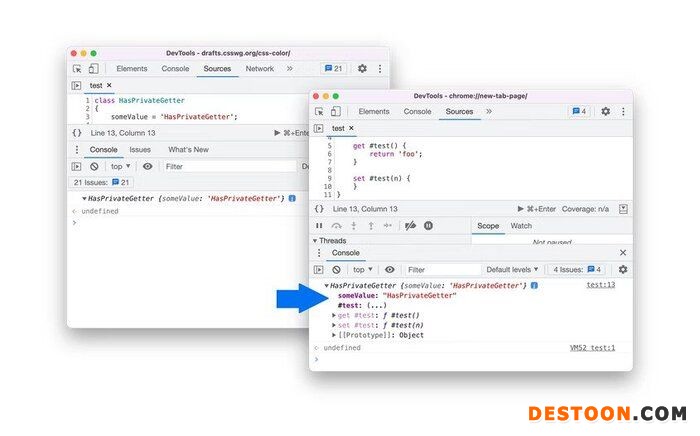
Task: Click inspect element icon in left DevTools window
Action: click(x=77, y=69)
